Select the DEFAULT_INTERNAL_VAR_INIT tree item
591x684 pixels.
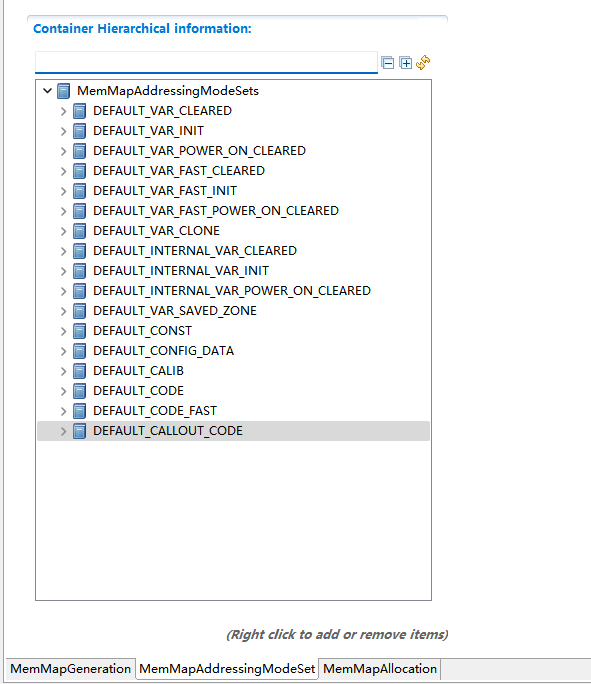coord(181,271)
